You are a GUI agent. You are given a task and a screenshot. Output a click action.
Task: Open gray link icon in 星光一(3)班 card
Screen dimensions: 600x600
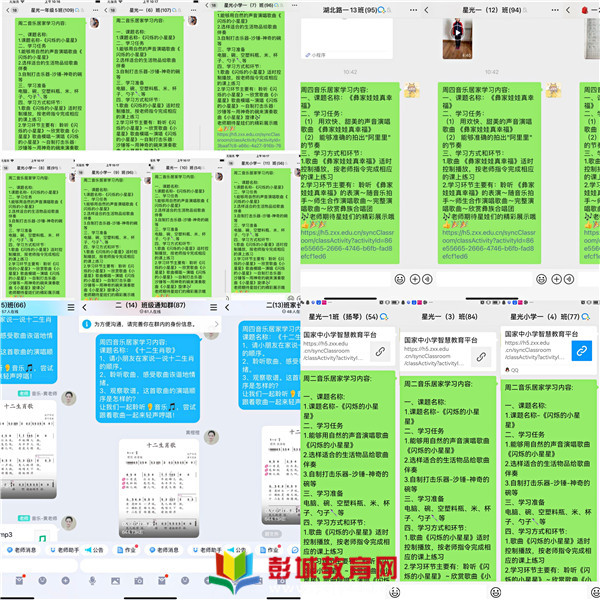[x=481, y=357]
